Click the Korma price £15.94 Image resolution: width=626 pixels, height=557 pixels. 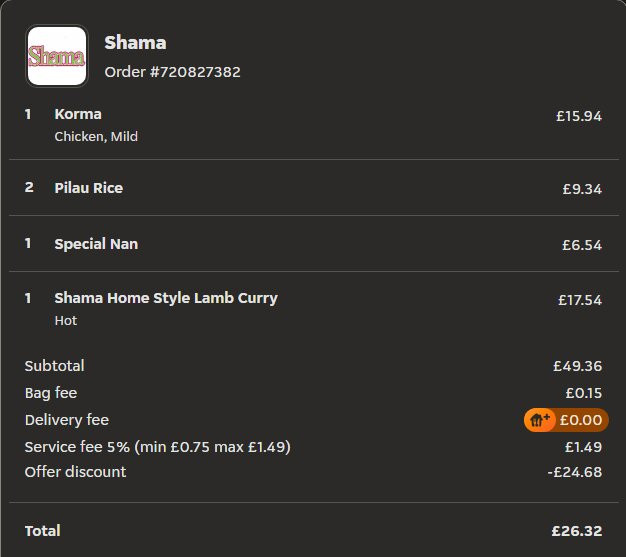[579, 116]
